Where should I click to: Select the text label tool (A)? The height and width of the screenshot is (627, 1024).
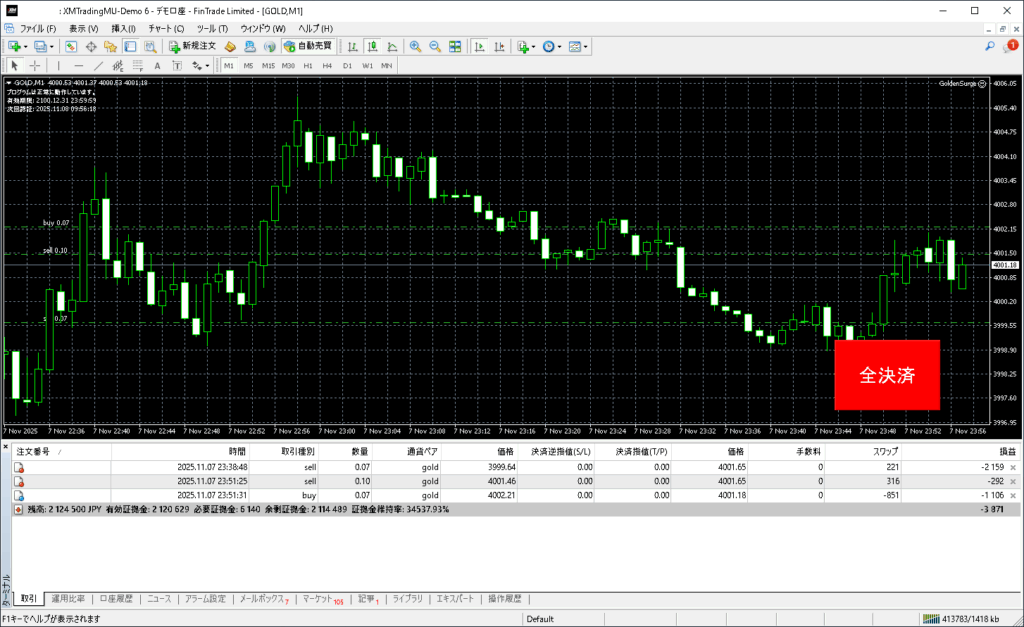click(x=157, y=65)
